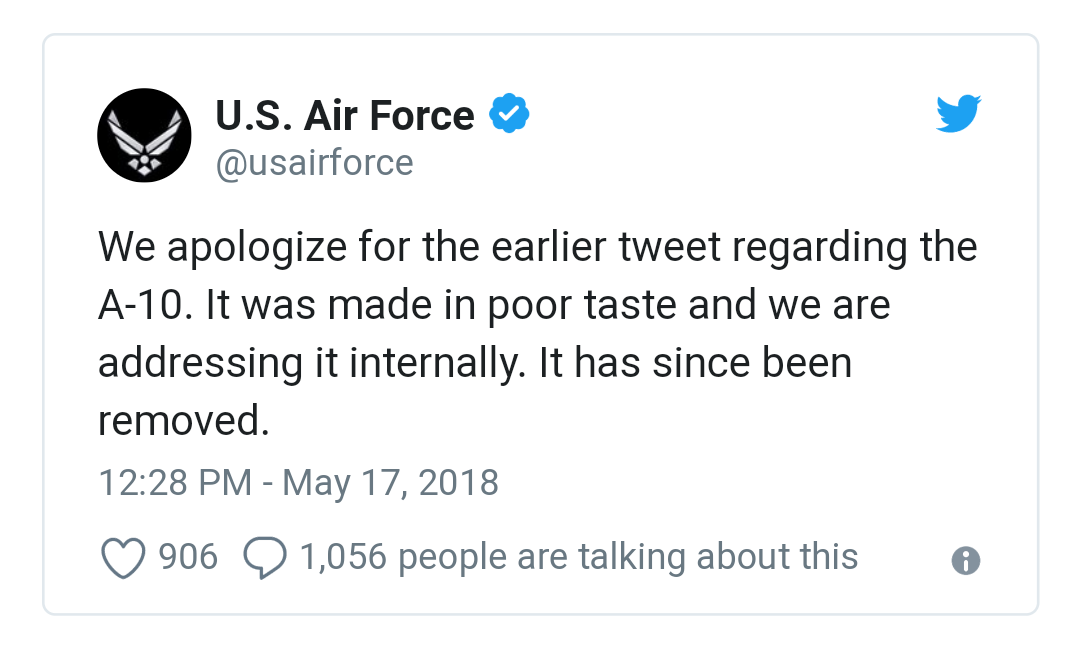
Task: Click the word 'A-10' in the tweet
Action: (147, 305)
